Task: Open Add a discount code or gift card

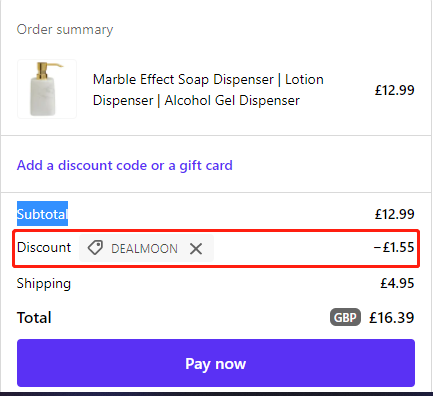Action: [125, 165]
